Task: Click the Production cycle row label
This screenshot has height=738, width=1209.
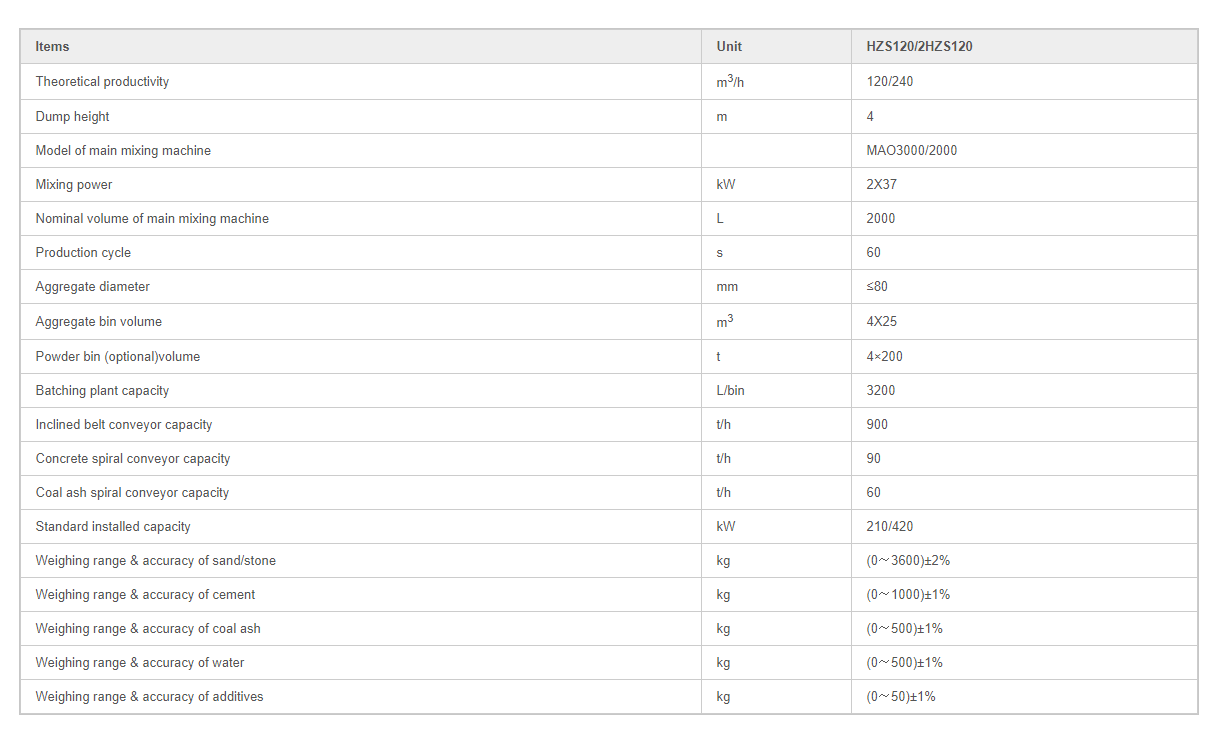Action: click(83, 253)
